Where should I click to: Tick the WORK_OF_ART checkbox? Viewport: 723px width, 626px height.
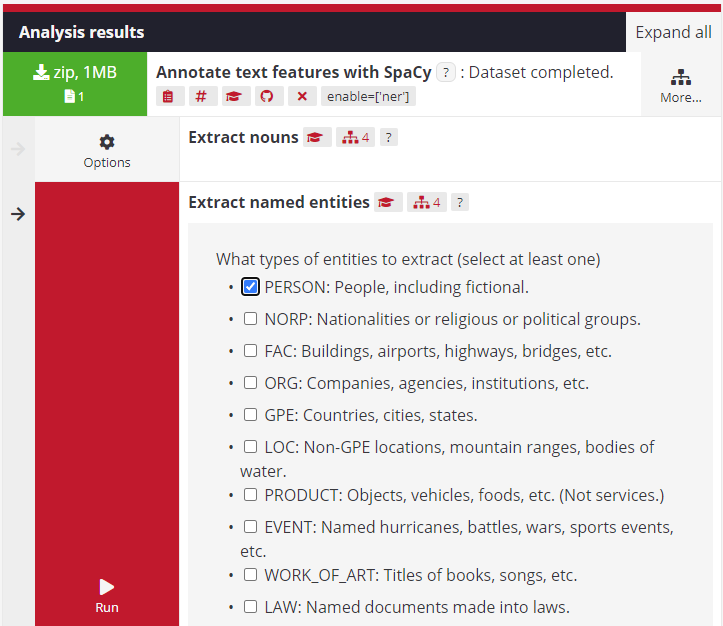251,575
